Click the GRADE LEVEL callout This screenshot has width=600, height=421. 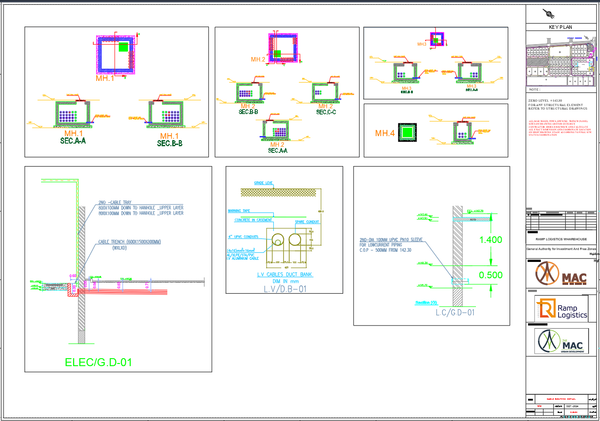coord(263,183)
